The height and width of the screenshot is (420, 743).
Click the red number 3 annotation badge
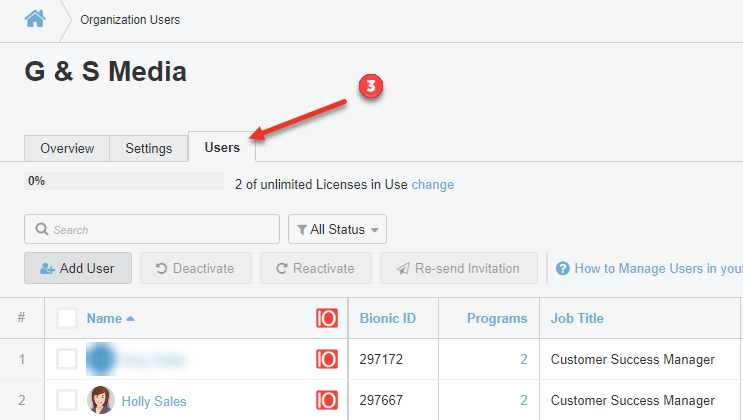coord(370,87)
